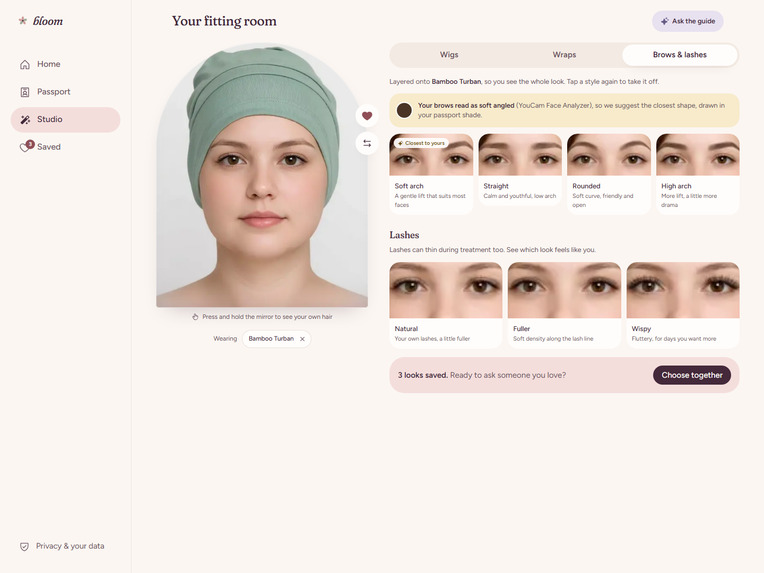Click the Ask the guide button
This screenshot has width=764, height=573.
click(688, 21)
